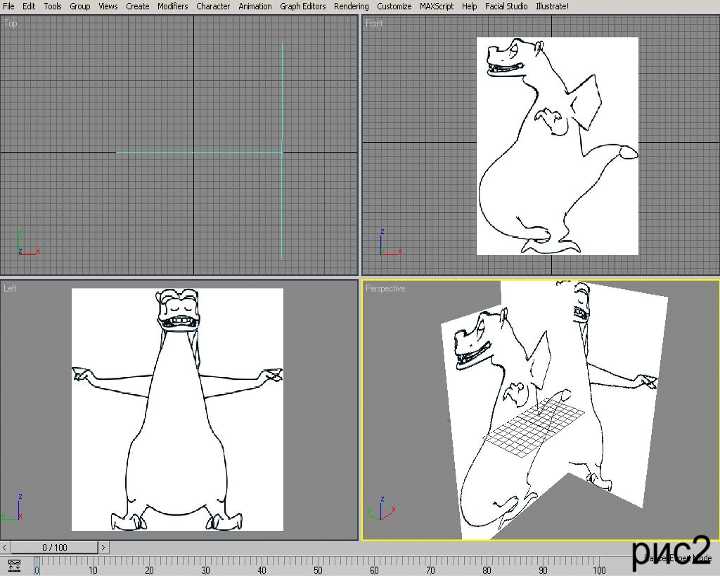Image resolution: width=720 pixels, height=576 pixels.
Task: Open the Create menu
Action: [137, 6]
